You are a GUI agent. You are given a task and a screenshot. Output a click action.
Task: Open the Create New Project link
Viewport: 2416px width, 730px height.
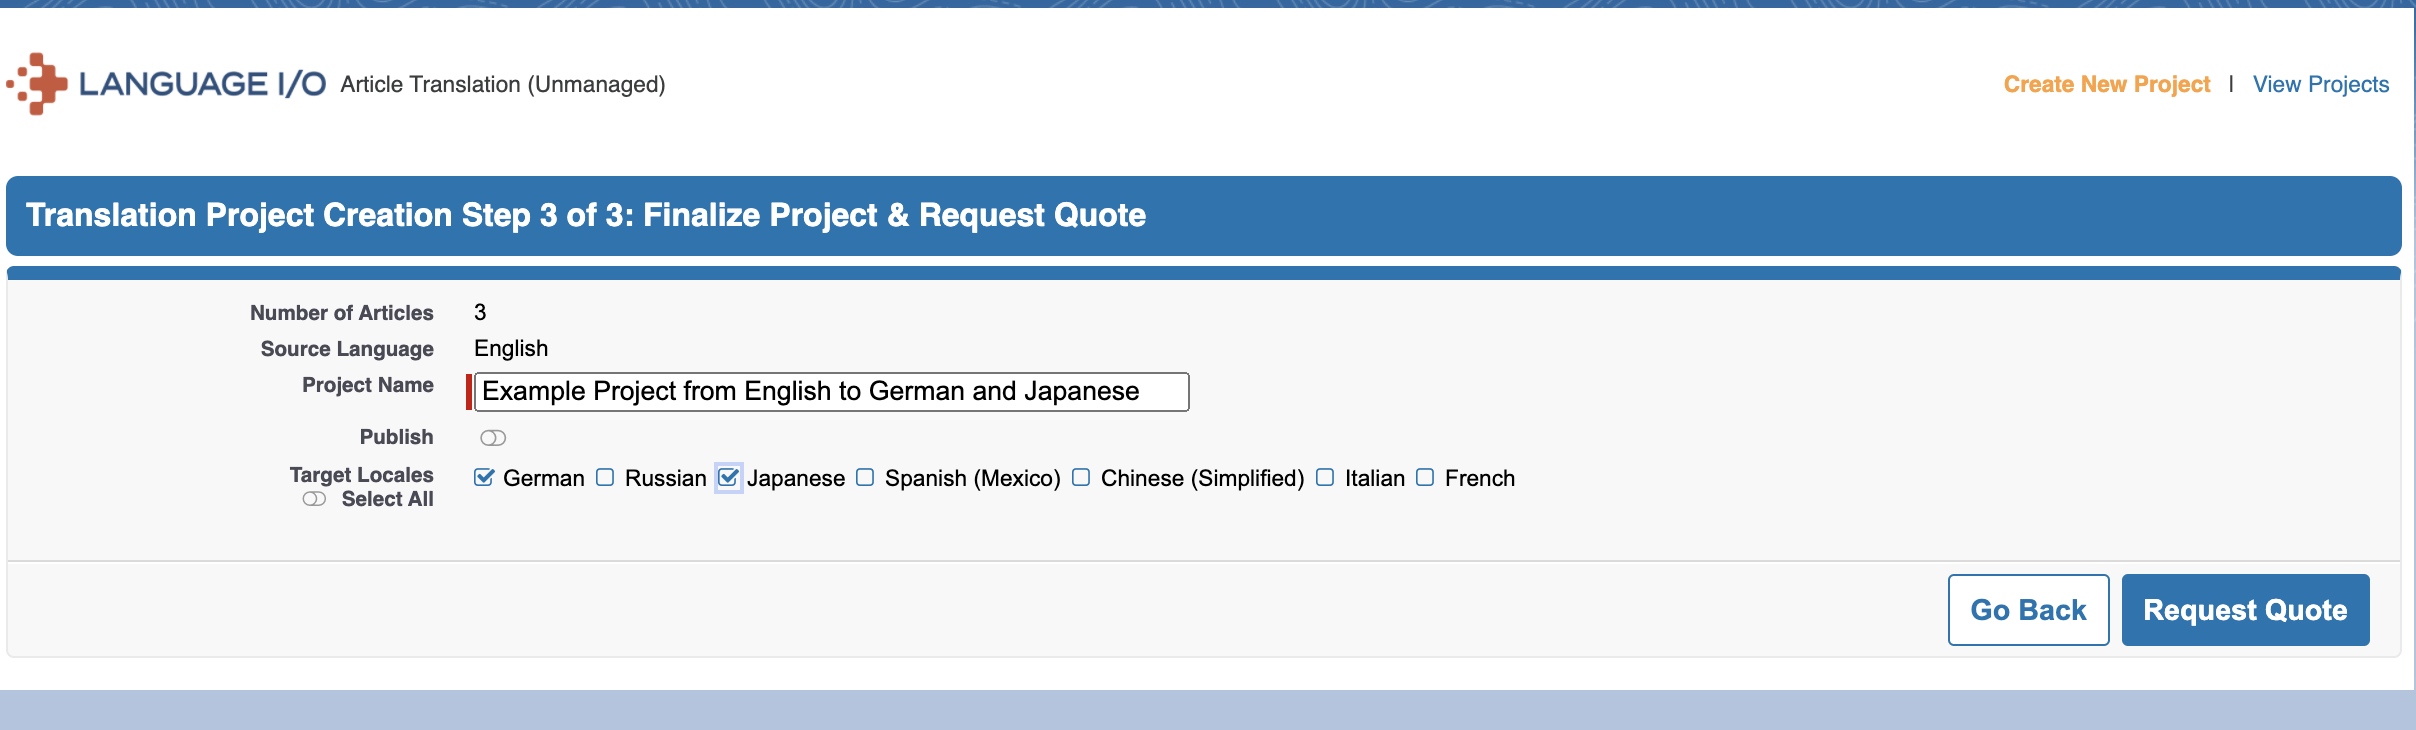coord(2106,84)
